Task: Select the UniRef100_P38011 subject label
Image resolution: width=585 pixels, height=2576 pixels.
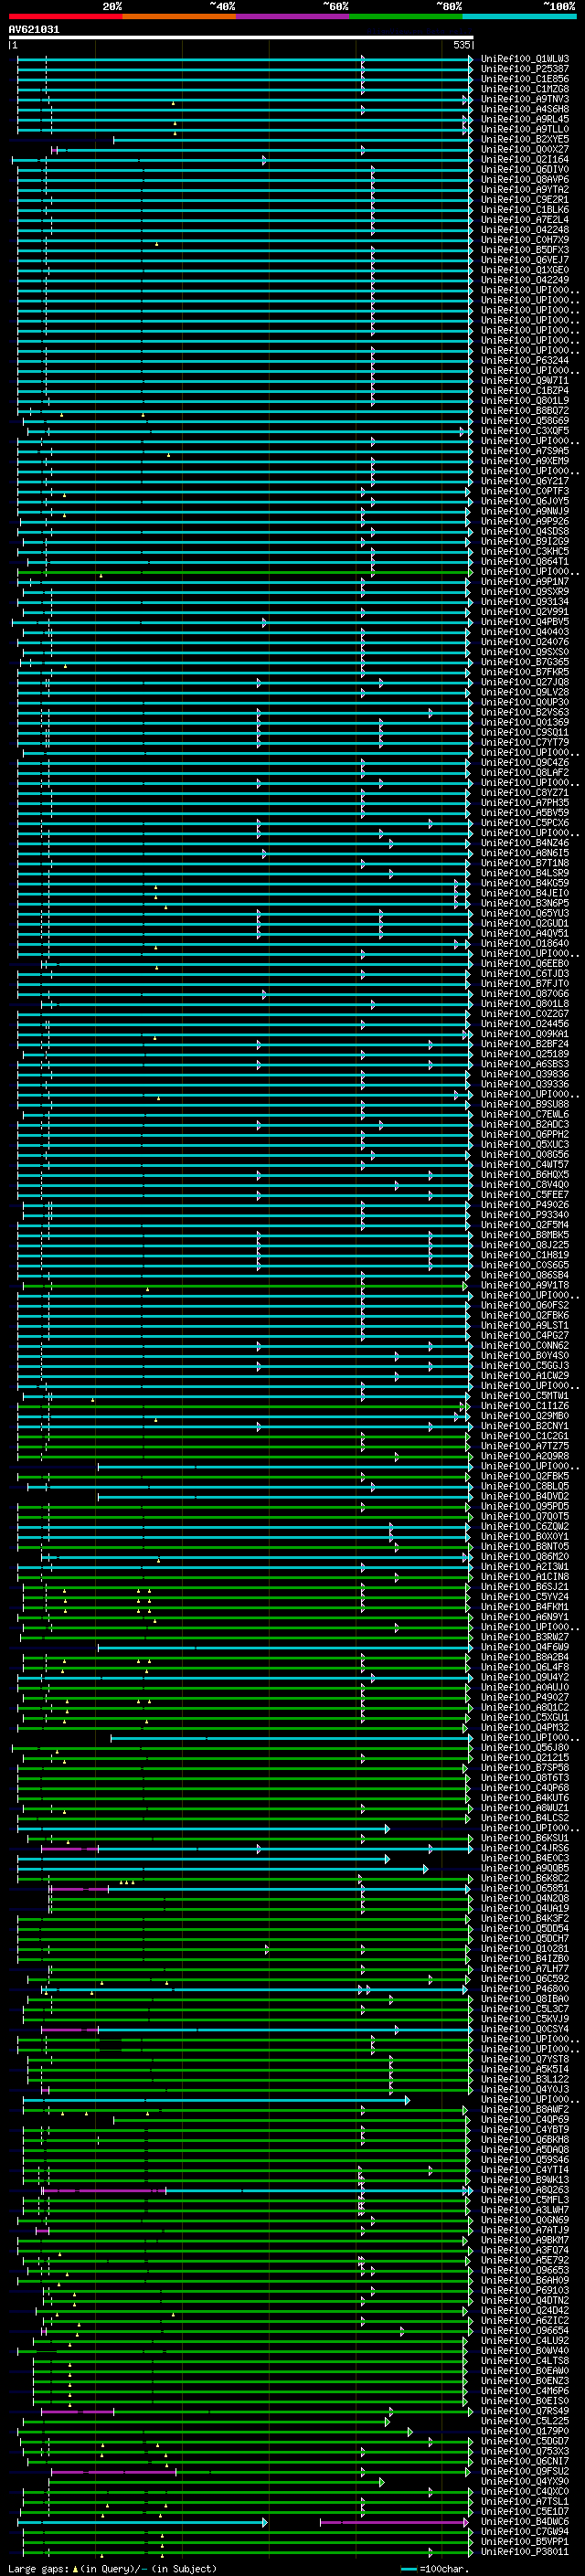Action: click(525, 2552)
